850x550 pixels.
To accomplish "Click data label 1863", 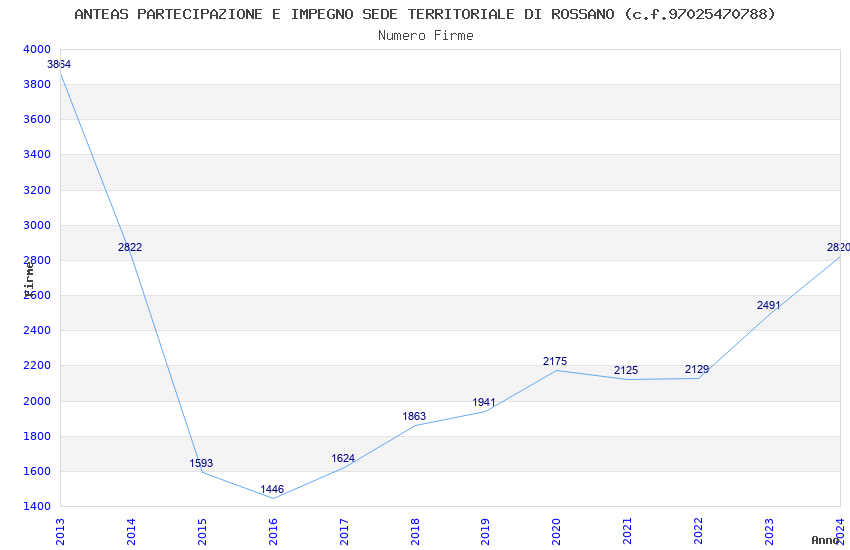I will 414,416.
